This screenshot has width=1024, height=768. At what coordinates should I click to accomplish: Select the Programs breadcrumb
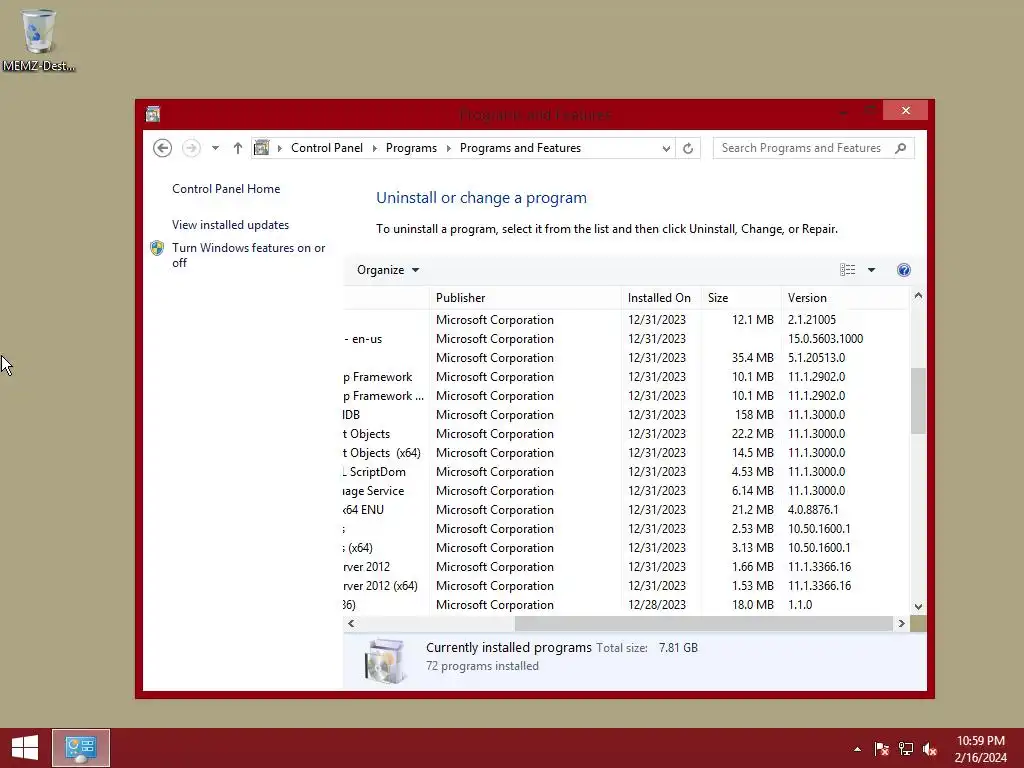[x=411, y=148]
